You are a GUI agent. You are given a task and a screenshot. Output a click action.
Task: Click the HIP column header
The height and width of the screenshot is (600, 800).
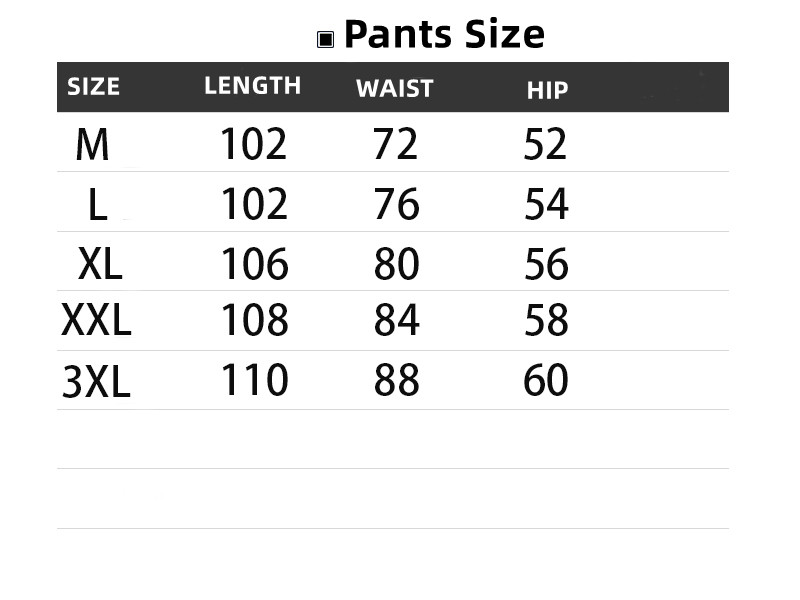coord(547,90)
